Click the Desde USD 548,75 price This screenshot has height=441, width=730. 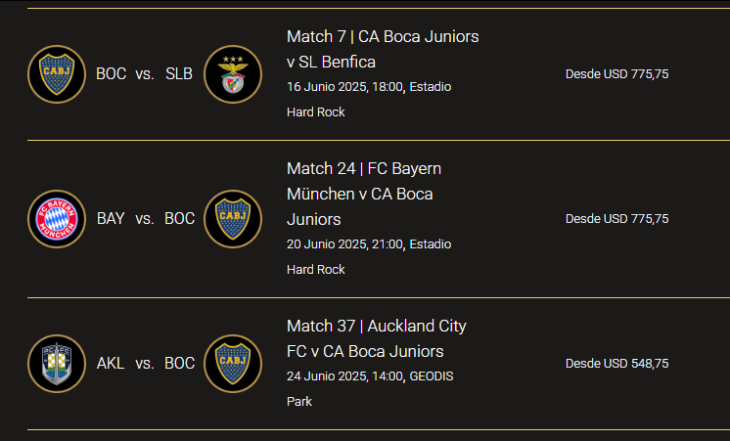[617, 364]
